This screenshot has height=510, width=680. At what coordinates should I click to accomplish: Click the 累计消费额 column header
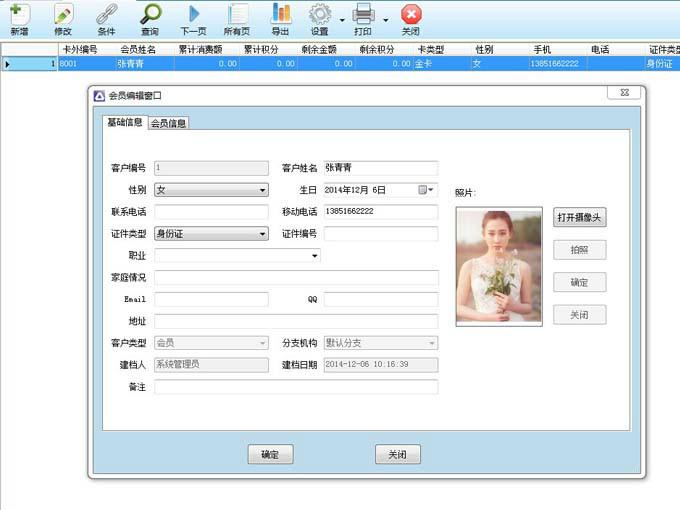[200, 49]
